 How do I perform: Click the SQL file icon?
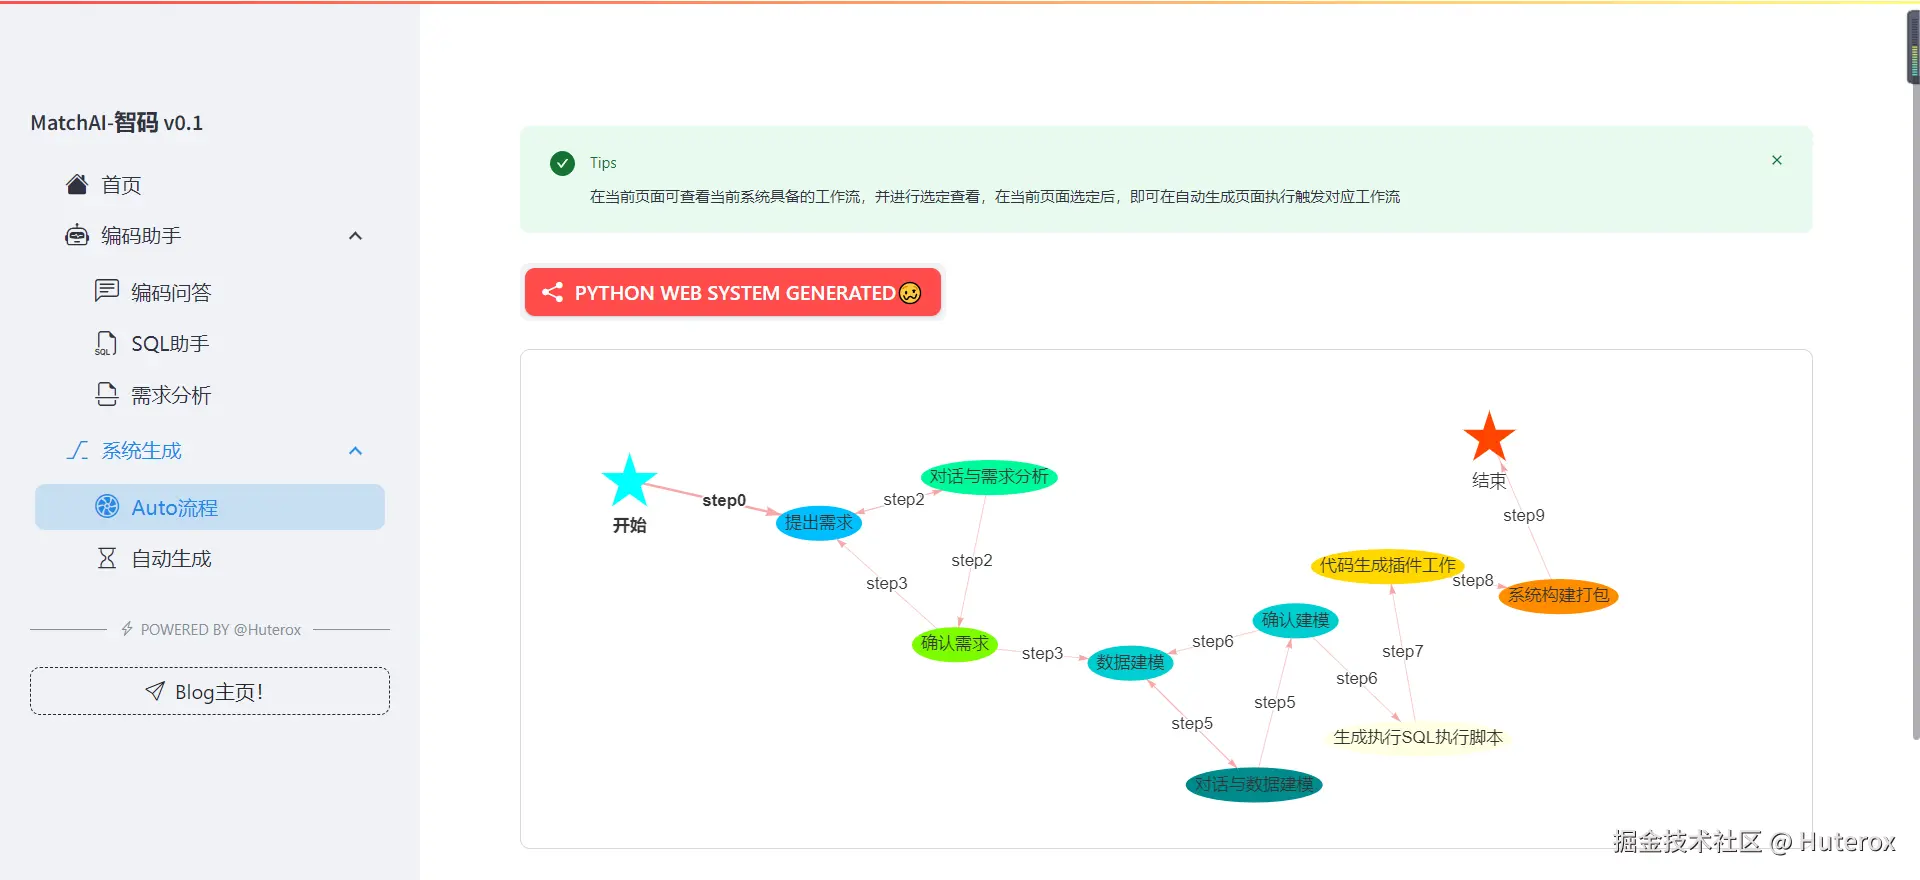[106, 343]
